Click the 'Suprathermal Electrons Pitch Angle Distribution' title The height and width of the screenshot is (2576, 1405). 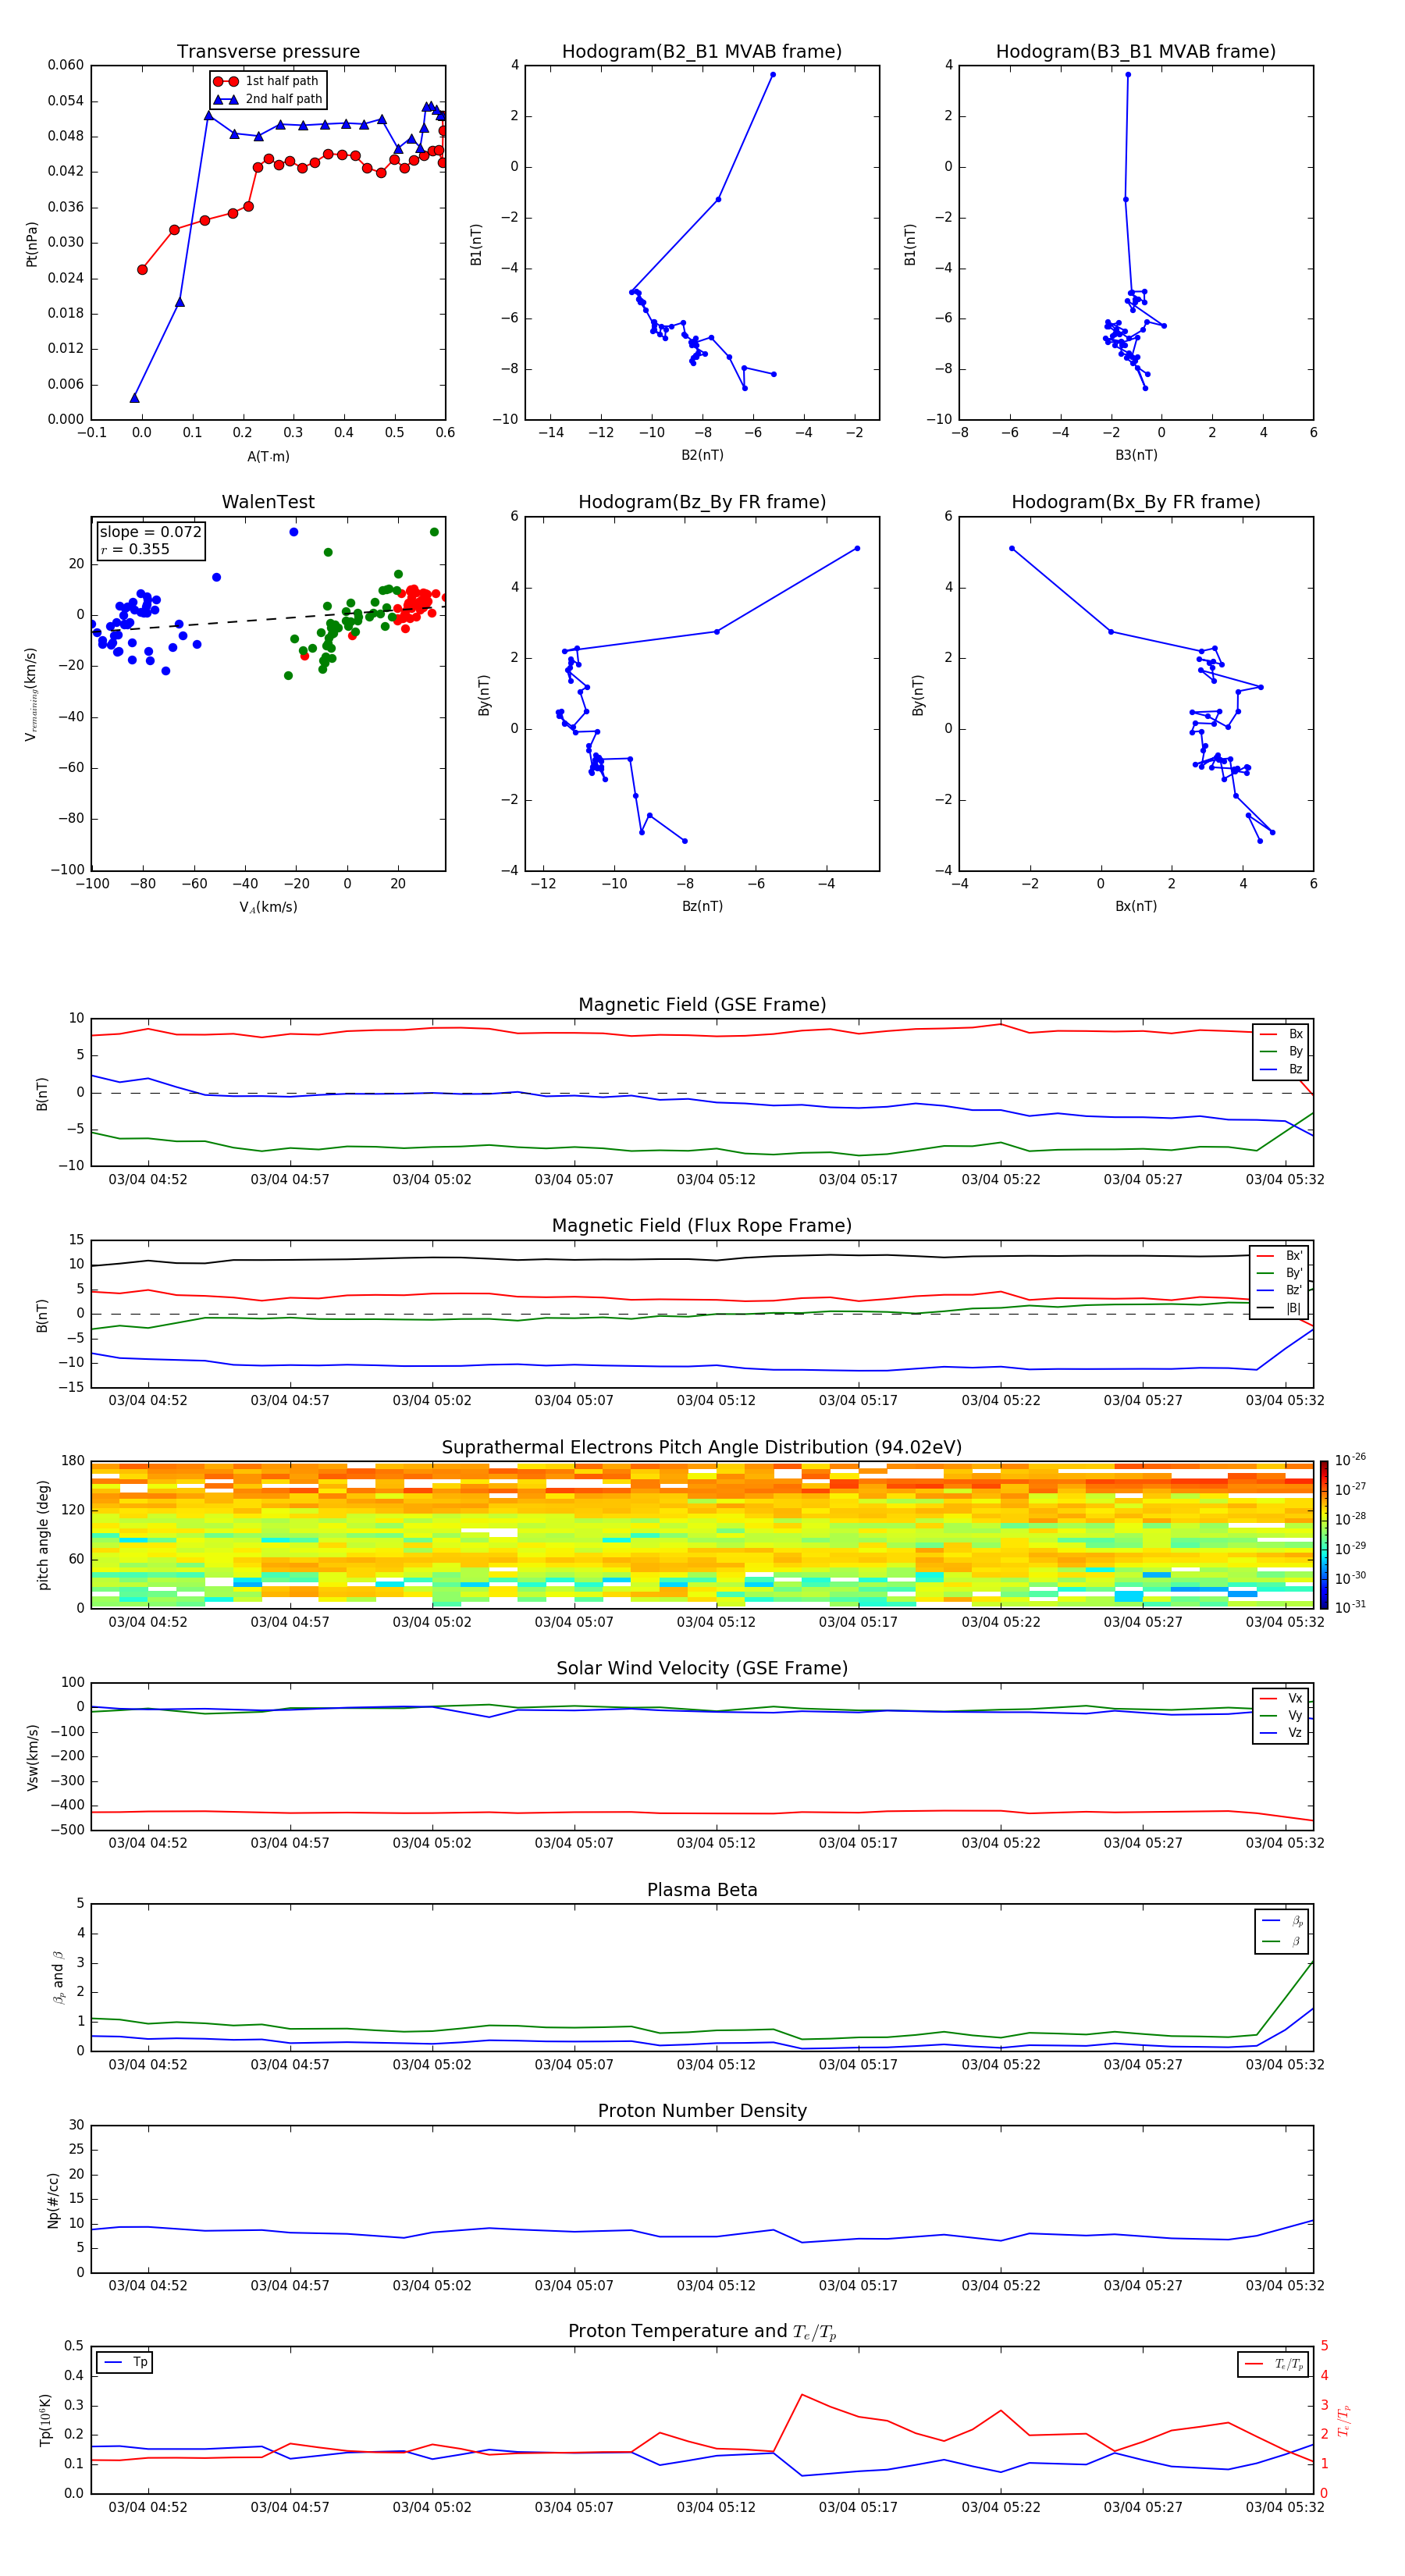pos(701,1447)
